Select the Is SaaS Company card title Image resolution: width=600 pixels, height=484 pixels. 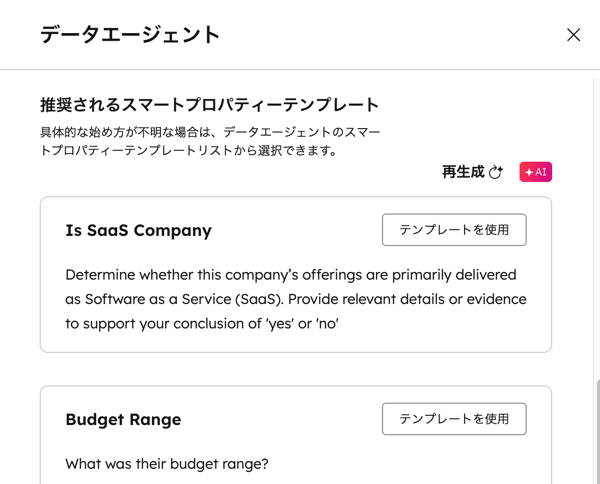point(138,230)
